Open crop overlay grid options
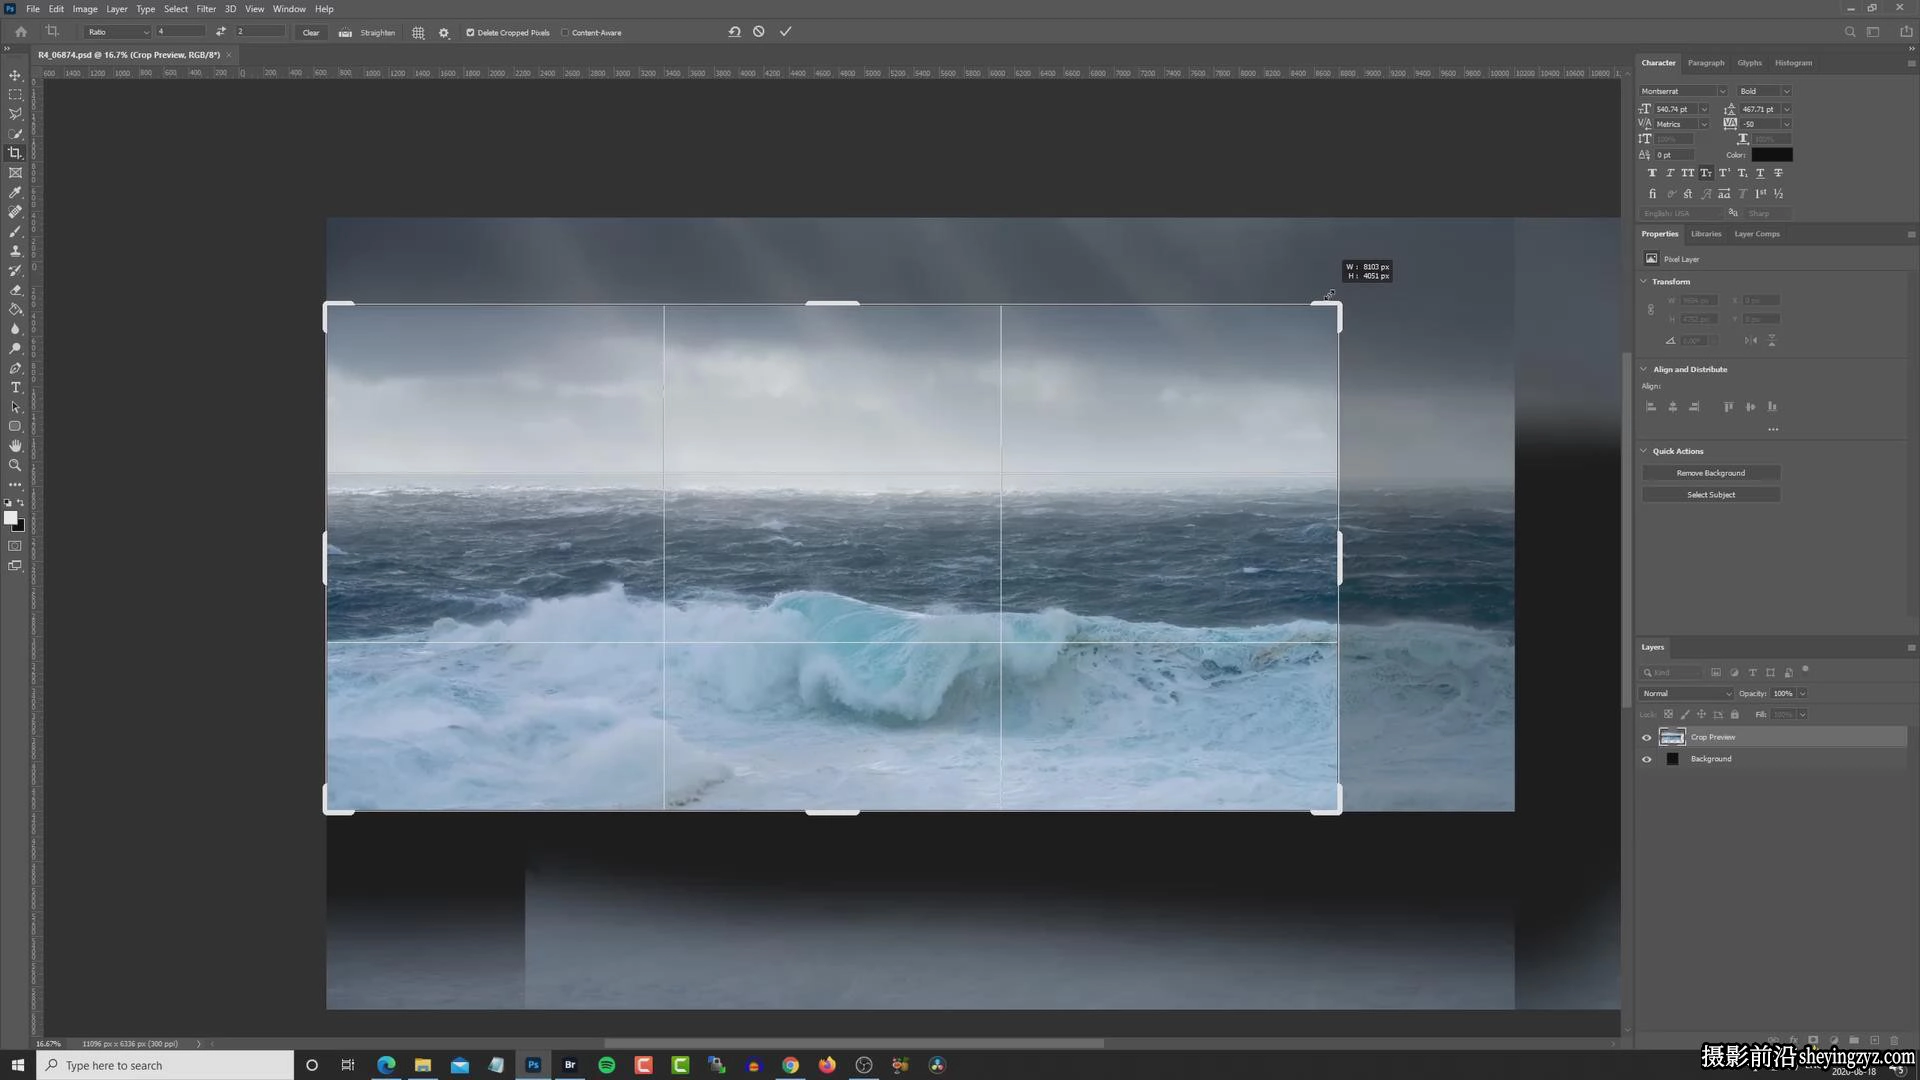This screenshot has height=1080, width=1920. [418, 33]
